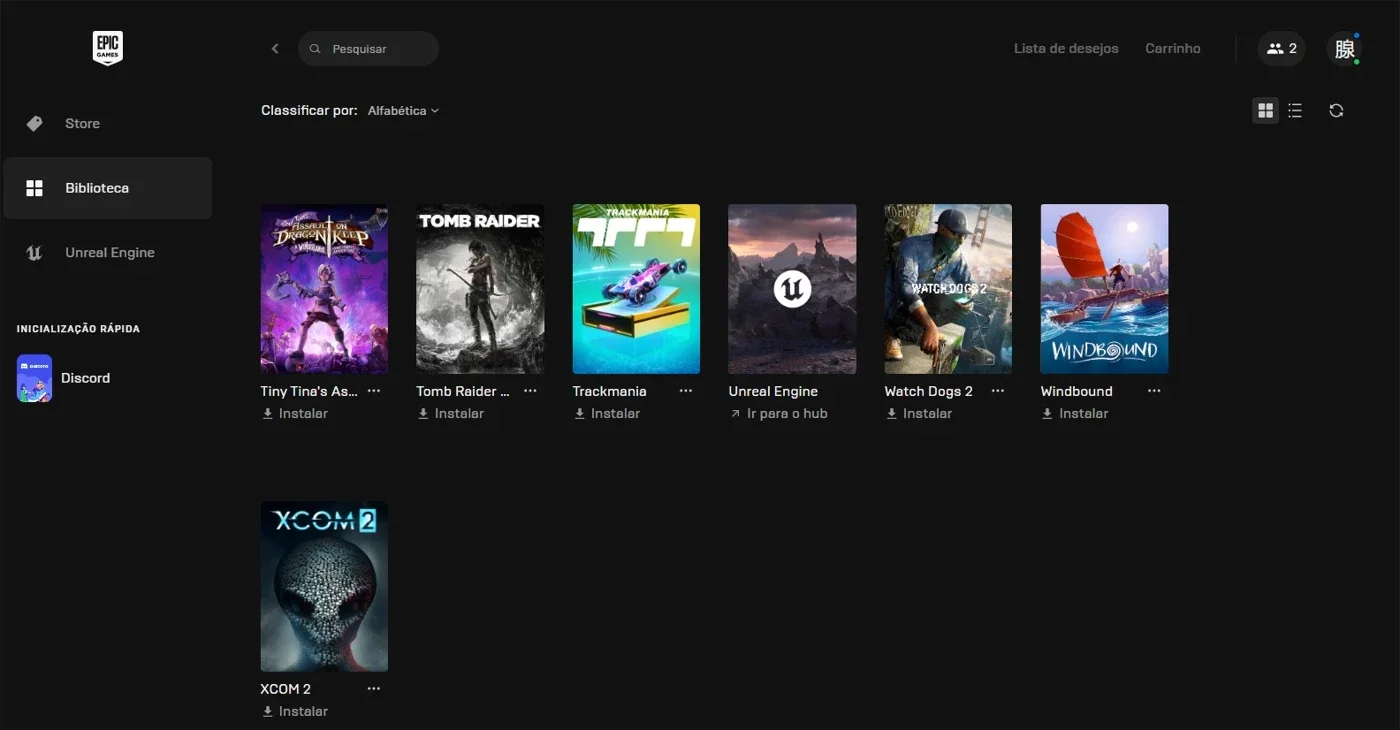
Task: Click download icon under Windbound
Action: tap(1047, 414)
